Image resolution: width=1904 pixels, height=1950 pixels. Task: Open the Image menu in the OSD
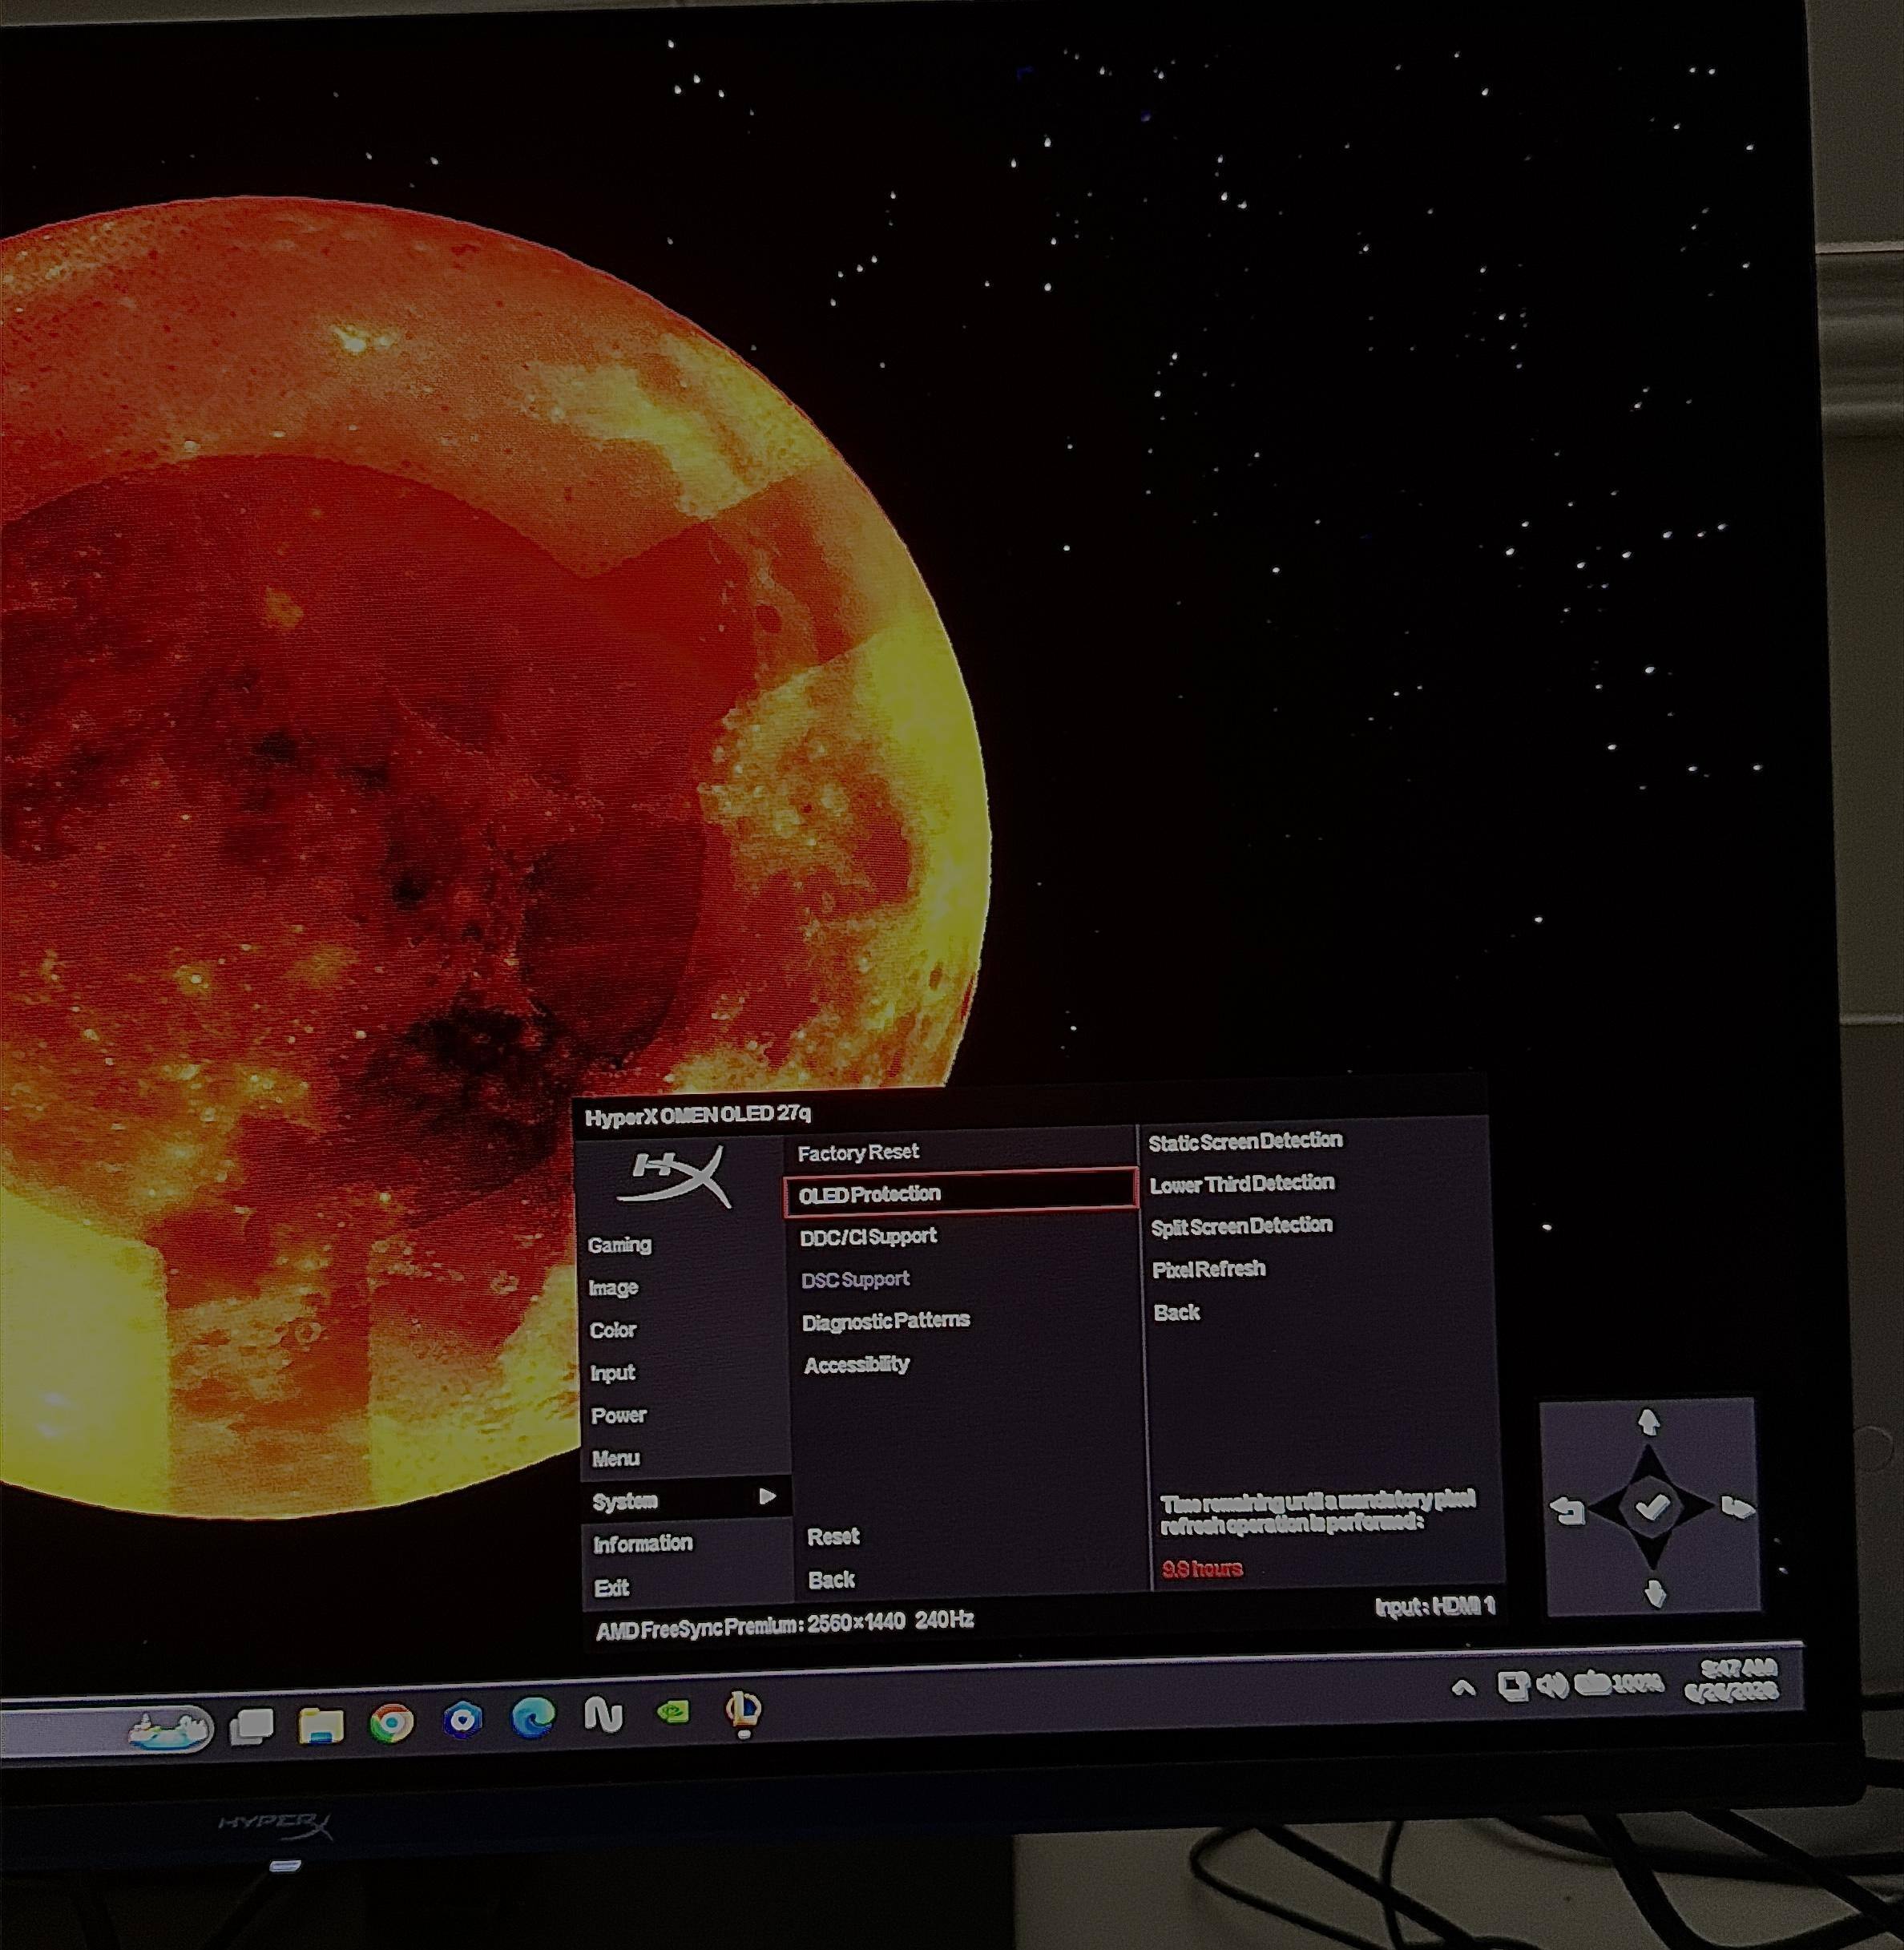coord(613,1288)
